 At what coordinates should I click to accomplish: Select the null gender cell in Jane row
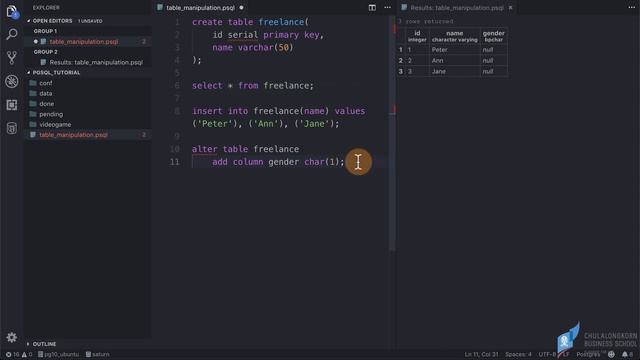pos(493,71)
